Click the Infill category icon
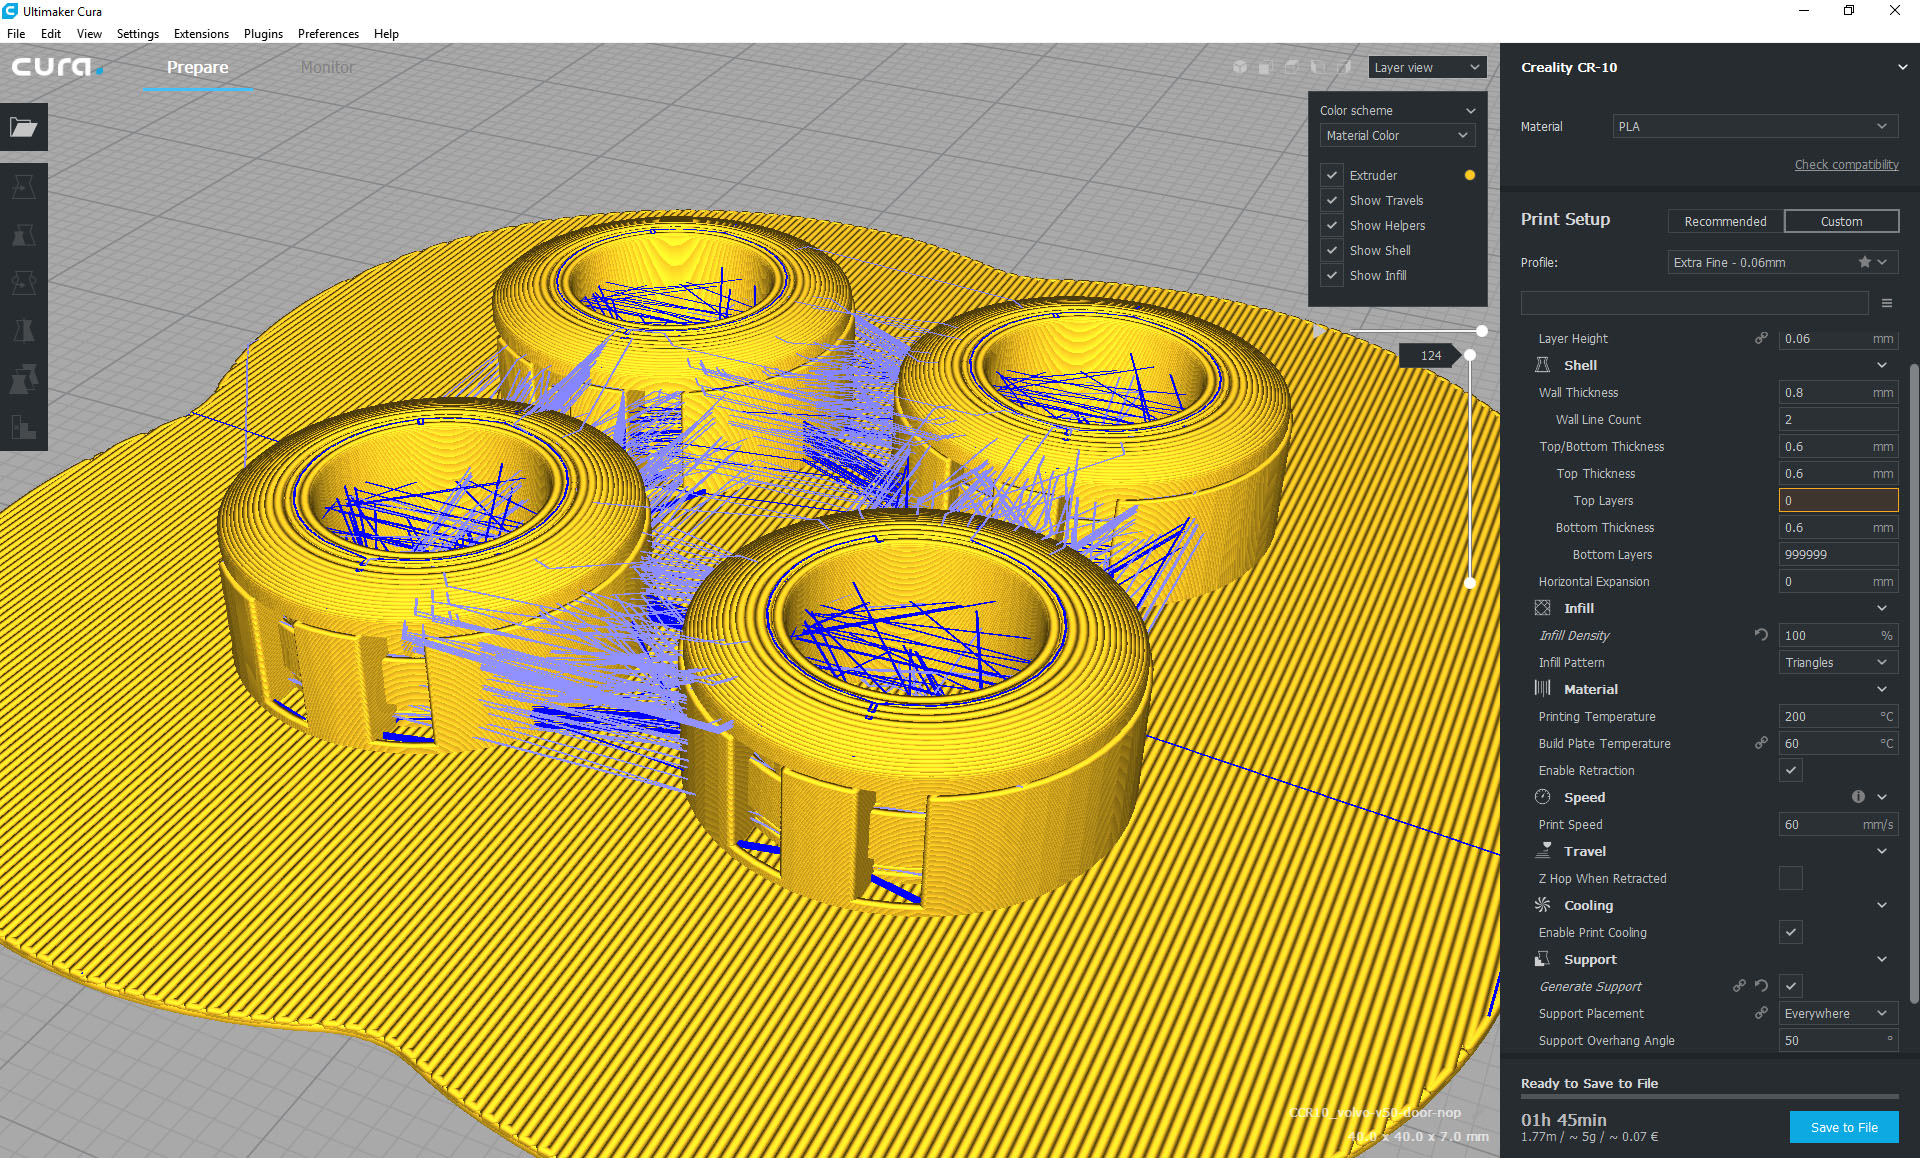 click(1543, 608)
